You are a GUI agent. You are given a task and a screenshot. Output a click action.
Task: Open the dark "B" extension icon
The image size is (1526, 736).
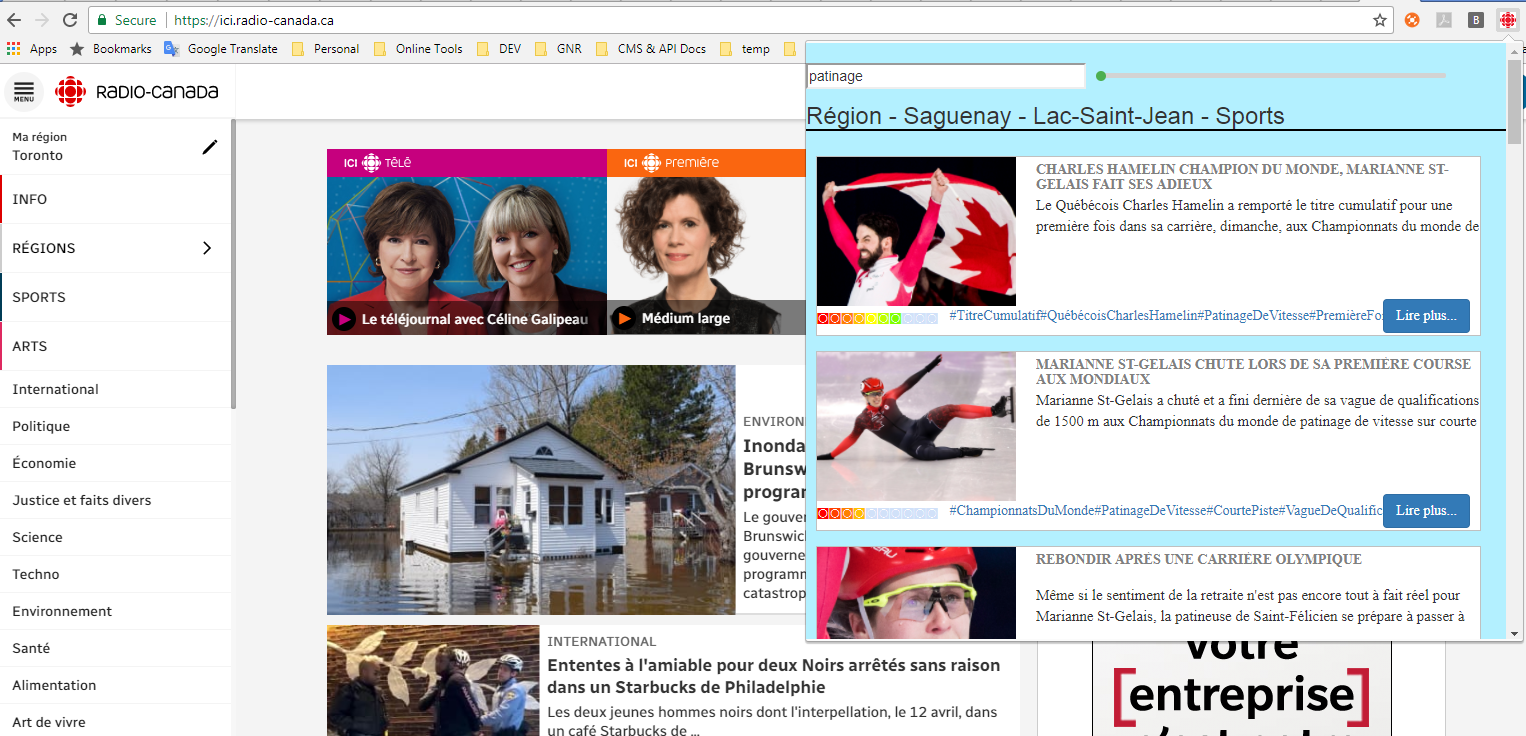click(1476, 20)
